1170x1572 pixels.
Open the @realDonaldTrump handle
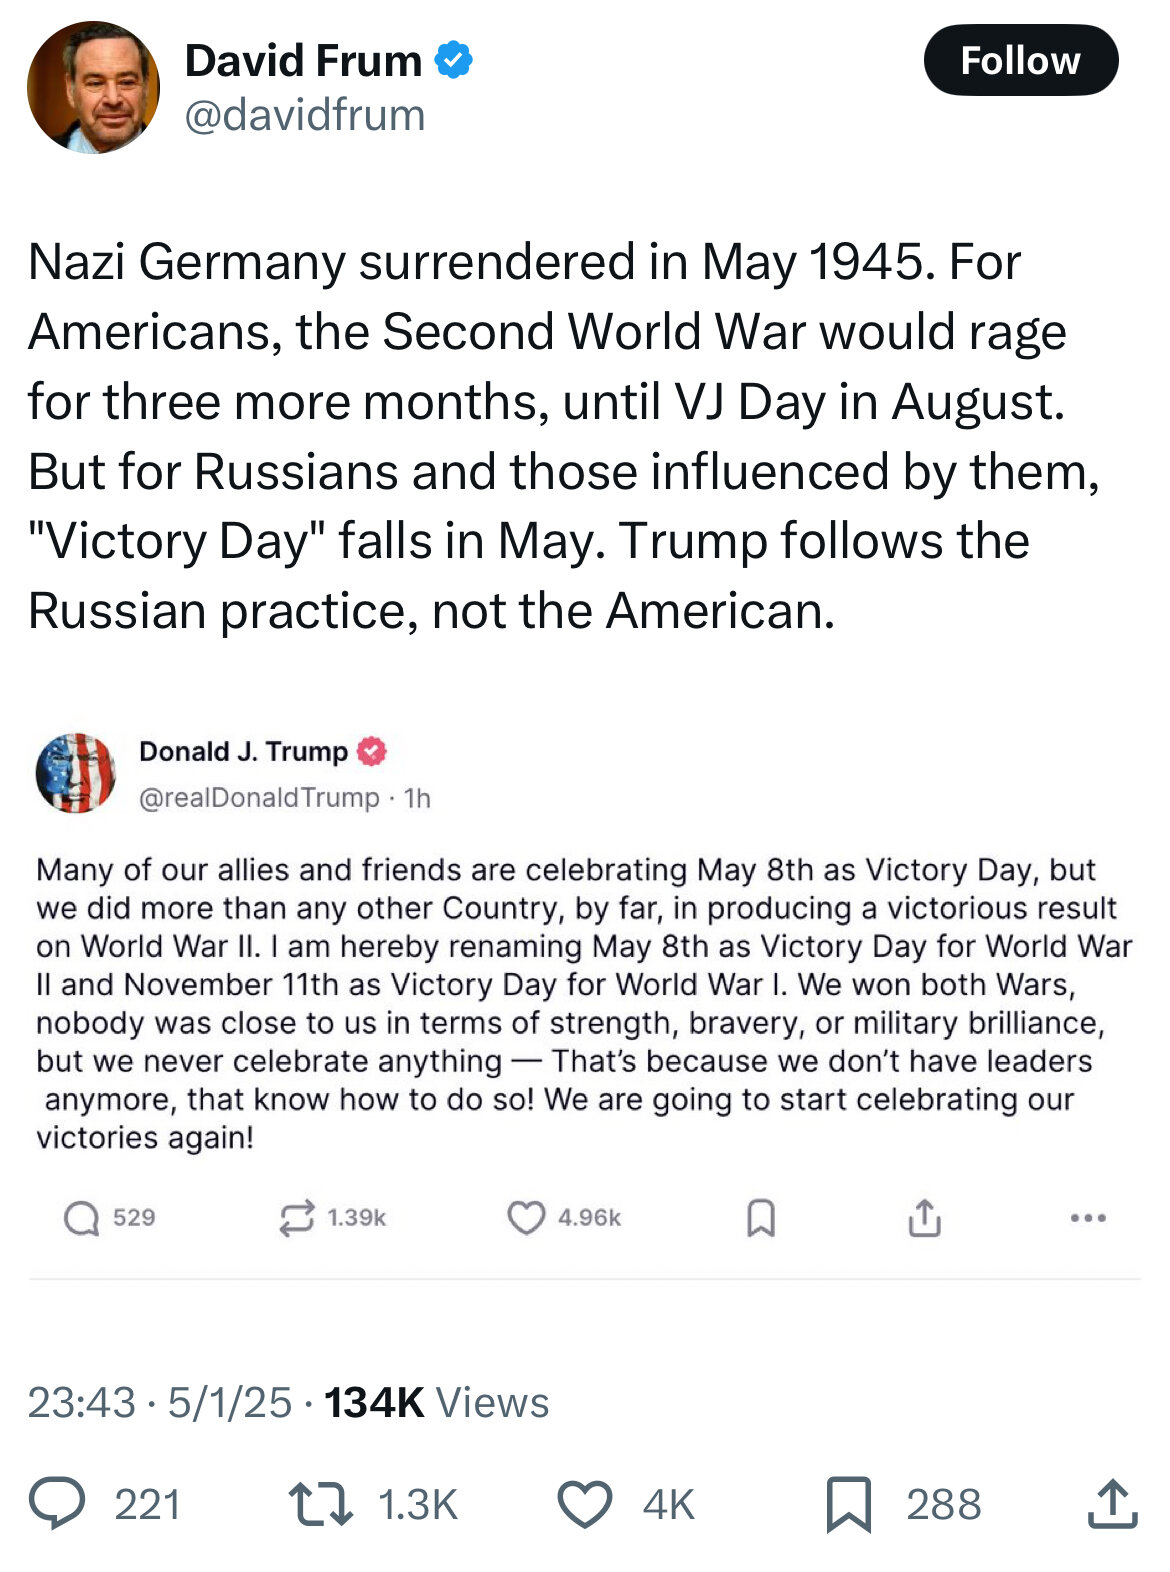[x=259, y=797]
